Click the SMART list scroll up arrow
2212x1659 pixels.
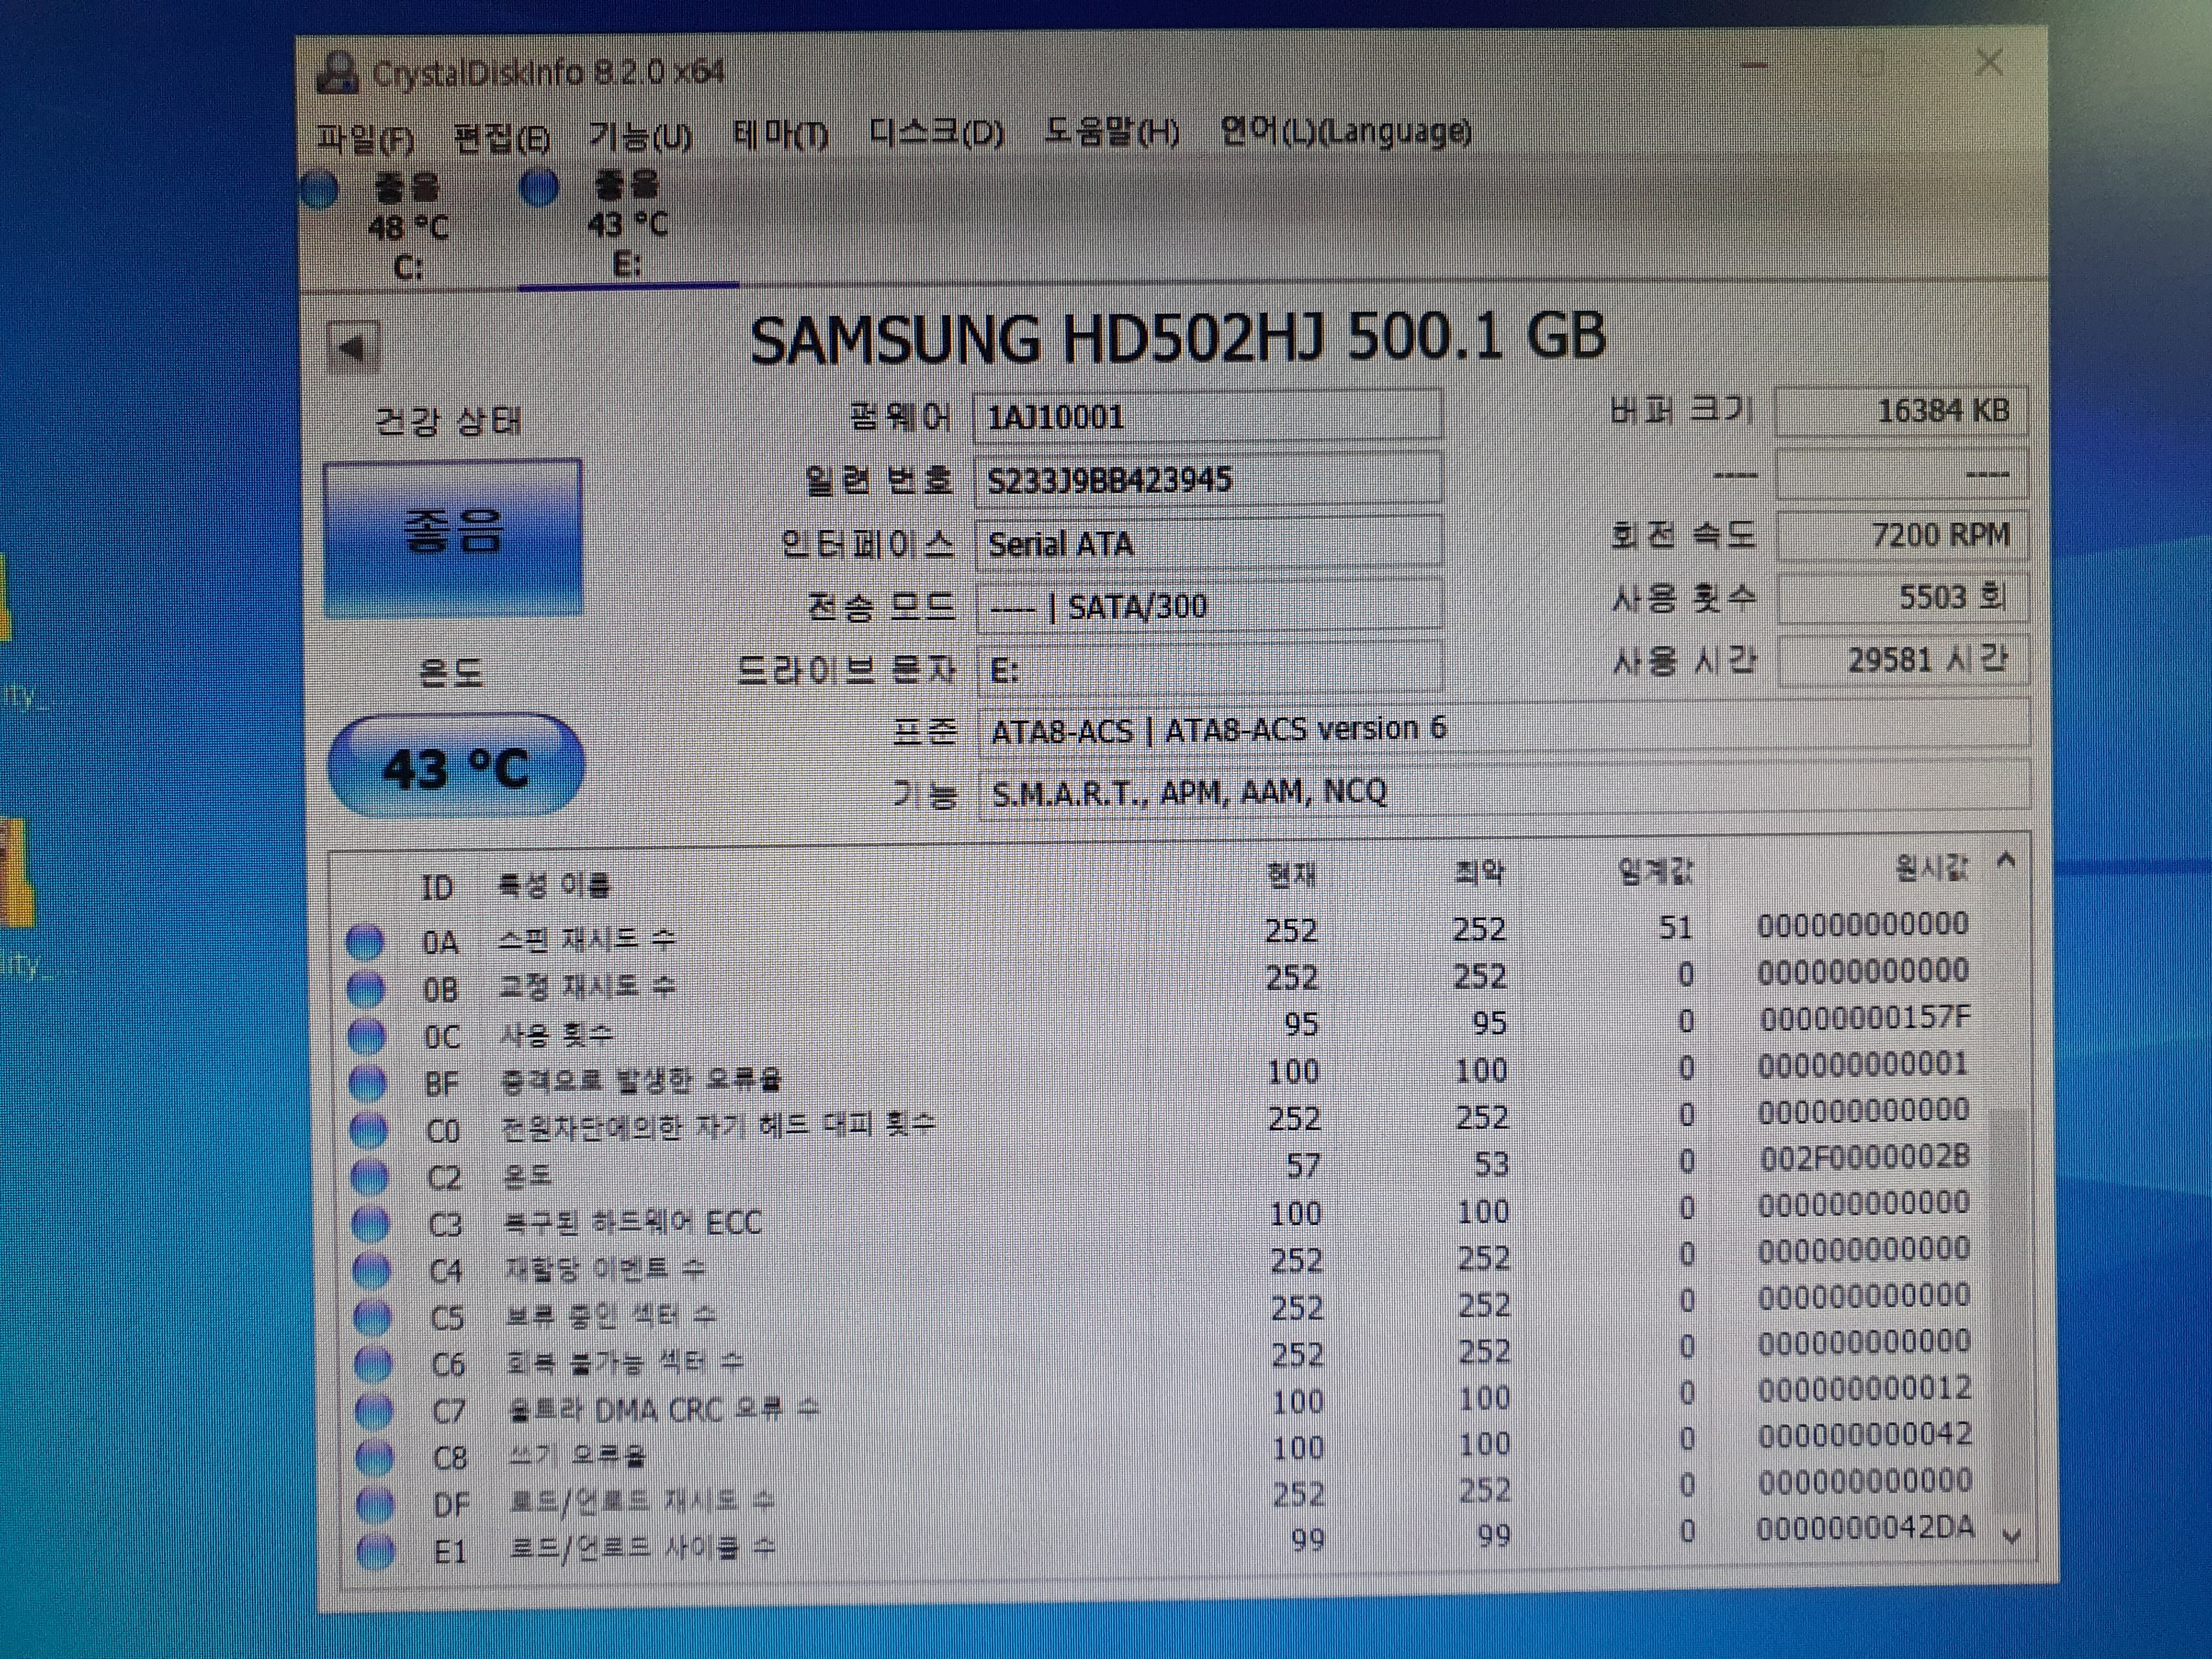(x=2005, y=860)
